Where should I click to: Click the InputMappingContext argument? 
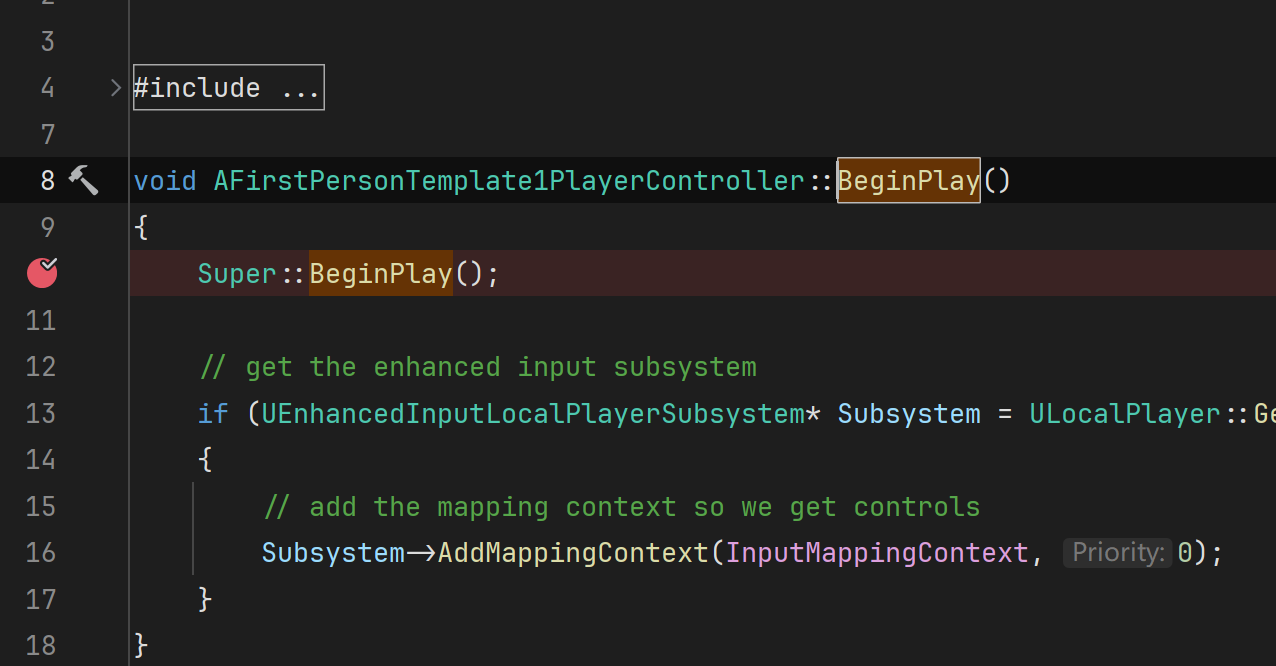(x=876, y=552)
